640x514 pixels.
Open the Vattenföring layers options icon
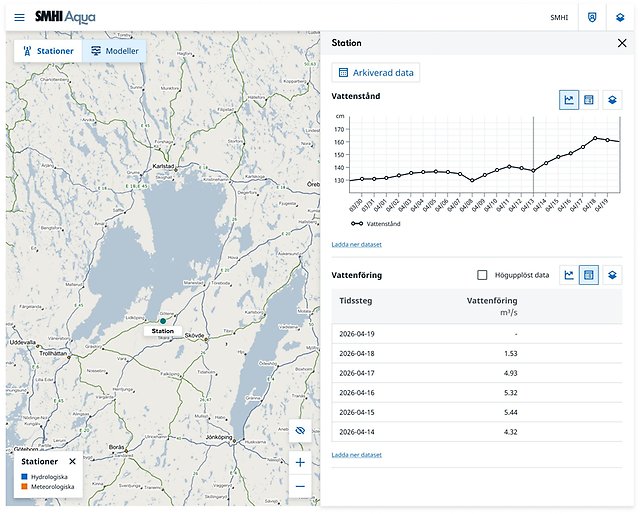tap(612, 275)
